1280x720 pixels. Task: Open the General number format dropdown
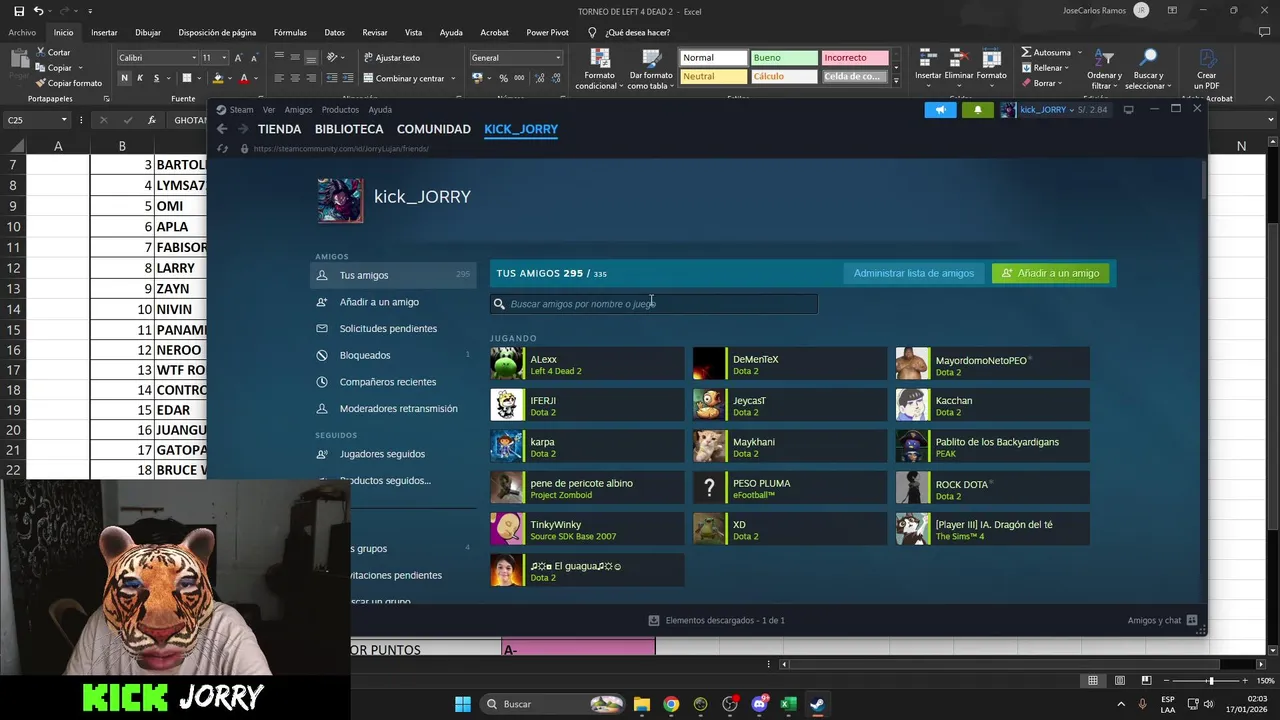[558, 58]
